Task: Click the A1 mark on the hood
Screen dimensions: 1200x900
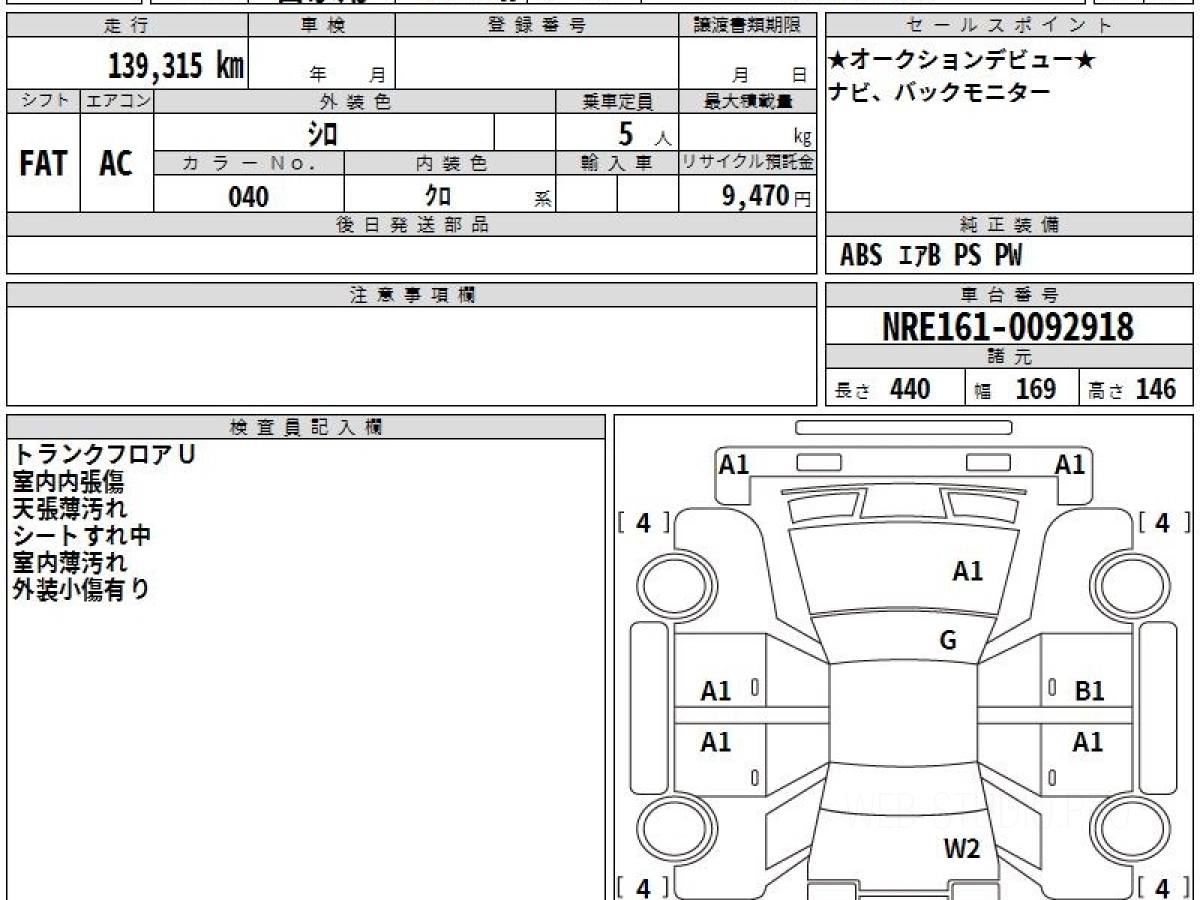Action: [967, 572]
